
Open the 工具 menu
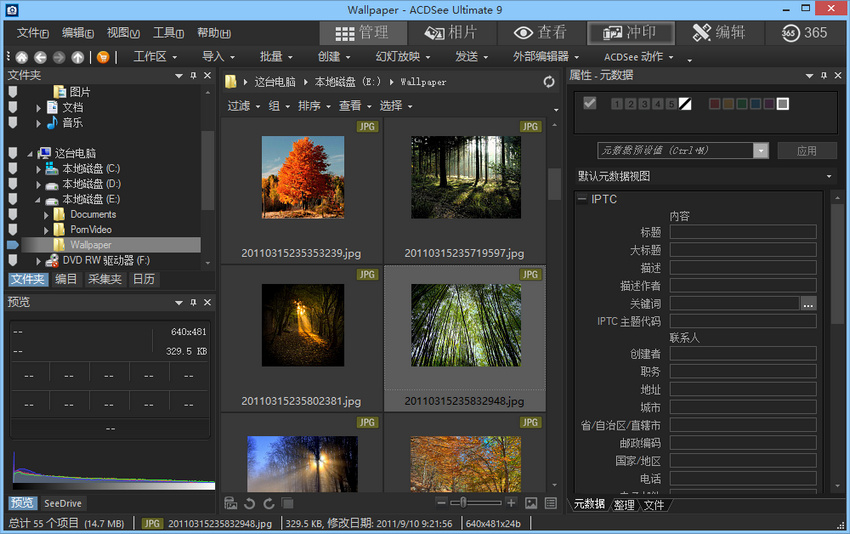point(168,33)
